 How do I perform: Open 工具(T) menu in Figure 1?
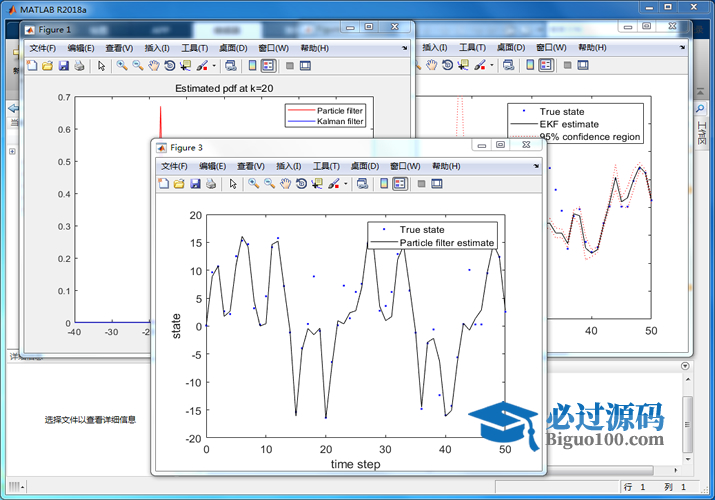pos(194,48)
